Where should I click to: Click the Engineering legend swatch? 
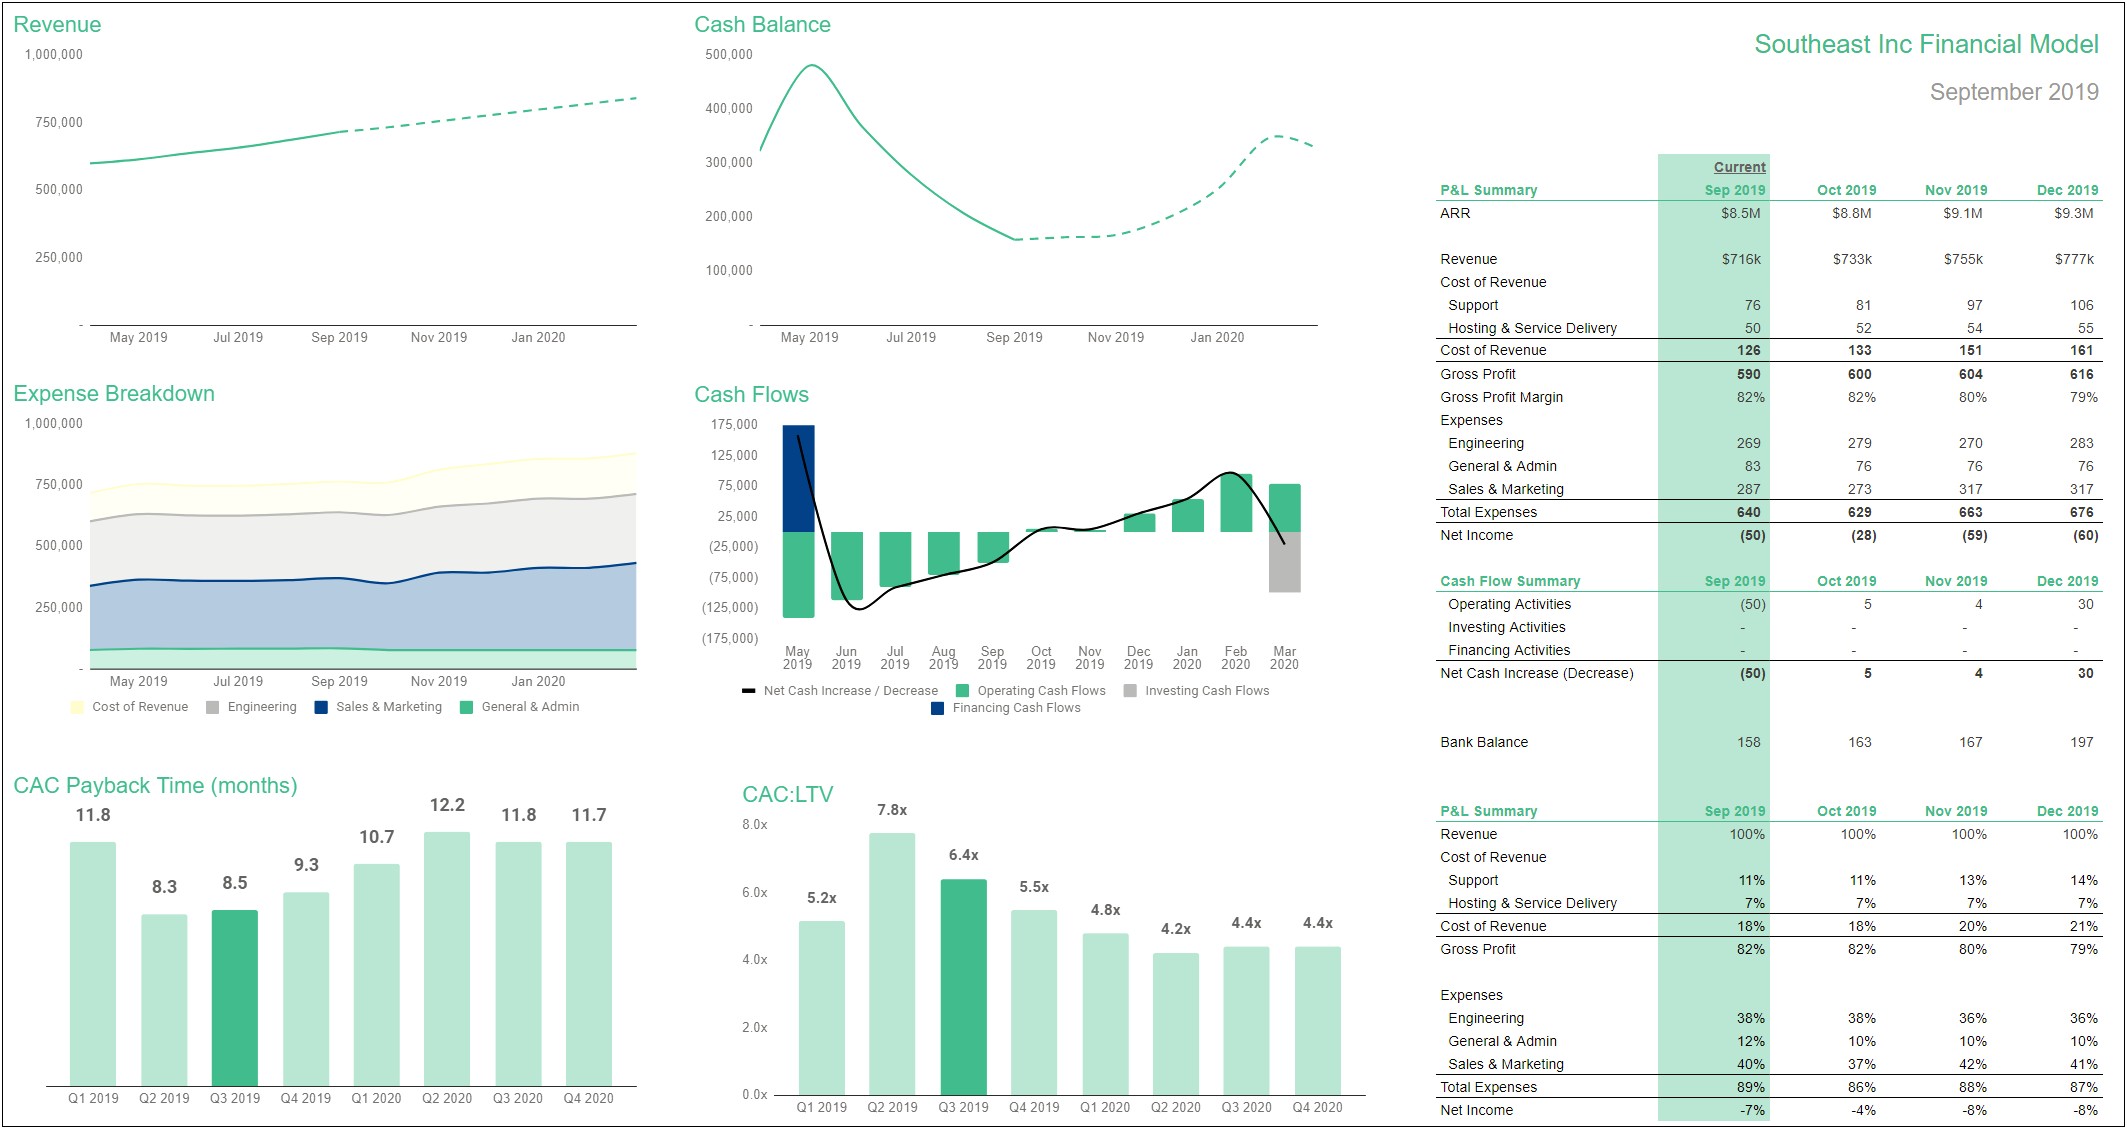pyautogui.click(x=212, y=707)
